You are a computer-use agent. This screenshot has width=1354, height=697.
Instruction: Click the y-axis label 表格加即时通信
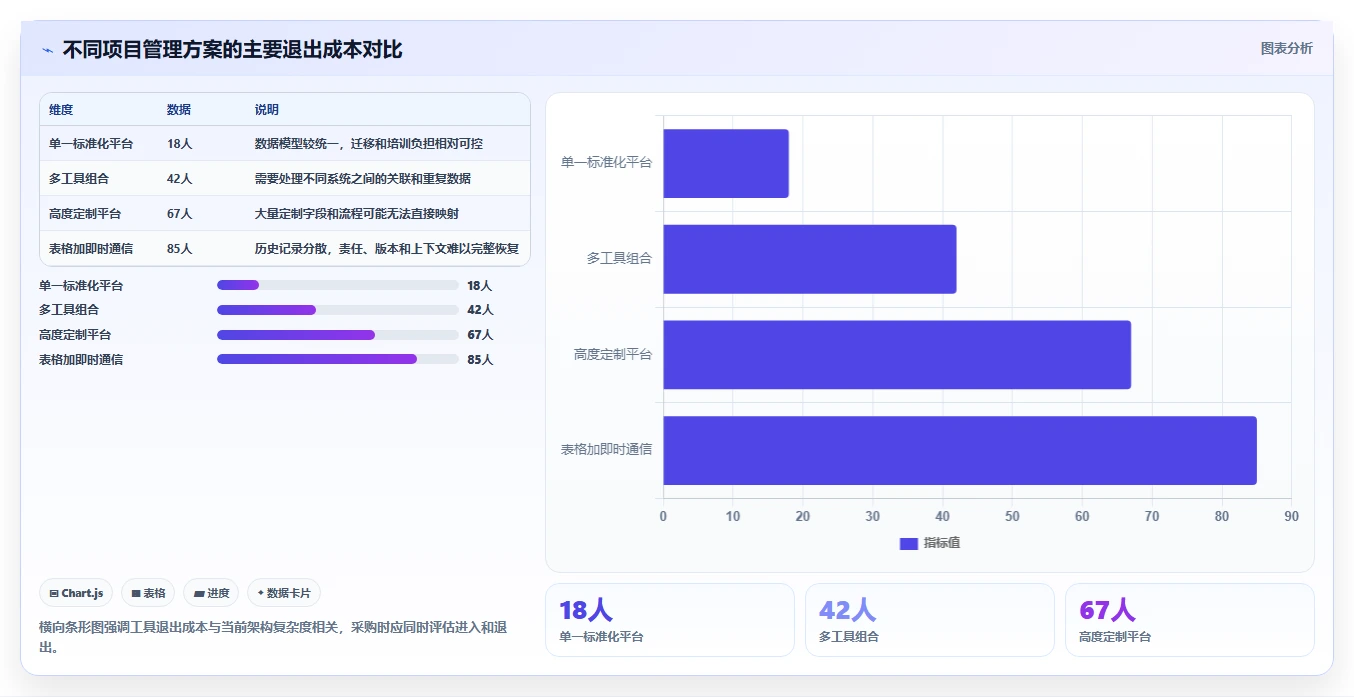point(606,450)
